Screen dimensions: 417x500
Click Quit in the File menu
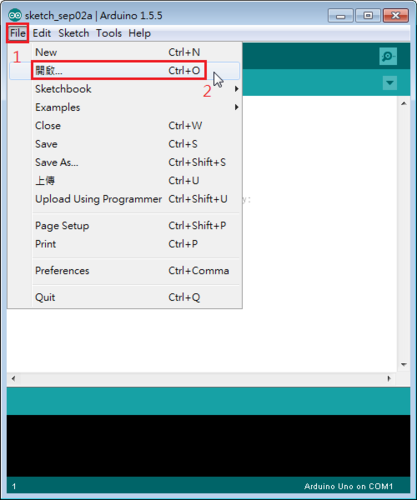tap(124, 297)
